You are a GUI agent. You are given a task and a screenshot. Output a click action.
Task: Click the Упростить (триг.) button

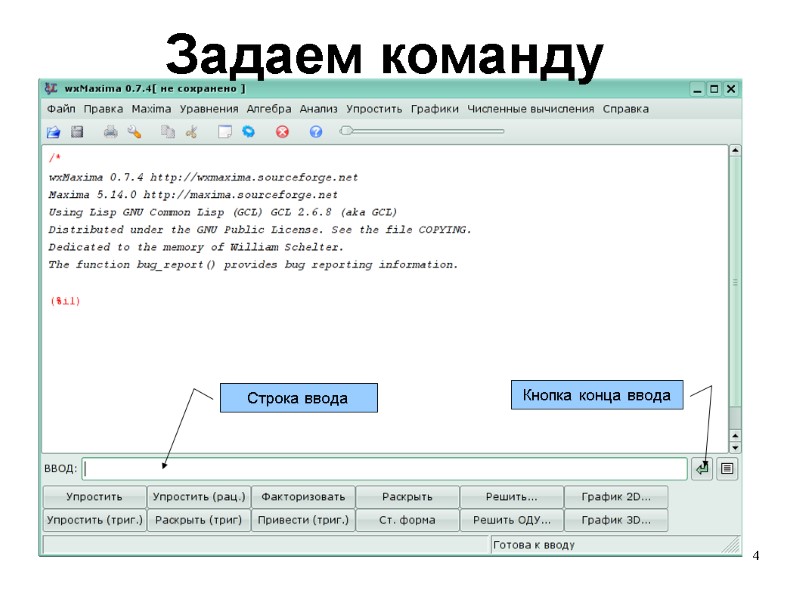click(x=94, y=520)
